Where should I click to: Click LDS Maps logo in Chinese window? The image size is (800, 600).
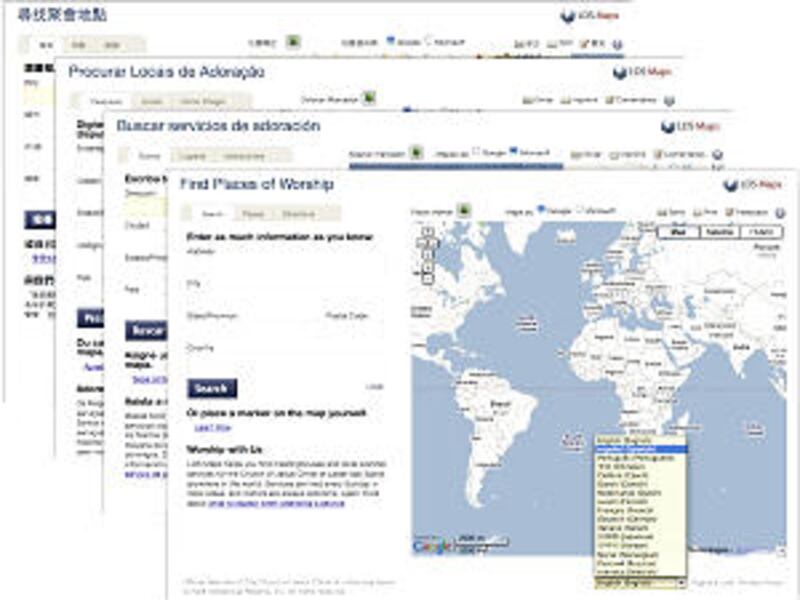[x=590, y=16]
